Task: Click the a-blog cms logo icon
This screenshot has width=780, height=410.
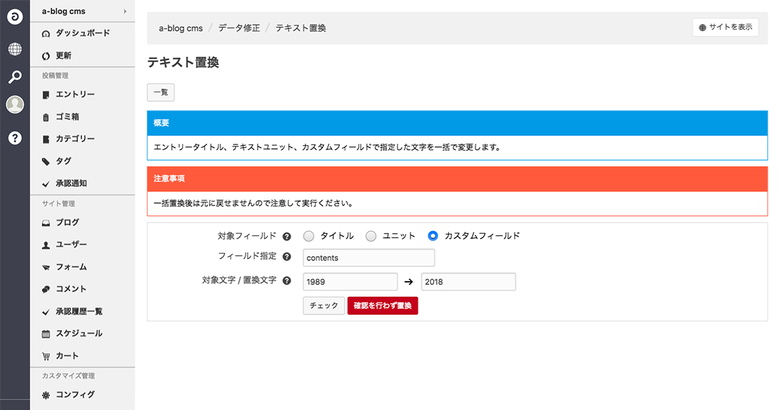Action: coord(15,17)
